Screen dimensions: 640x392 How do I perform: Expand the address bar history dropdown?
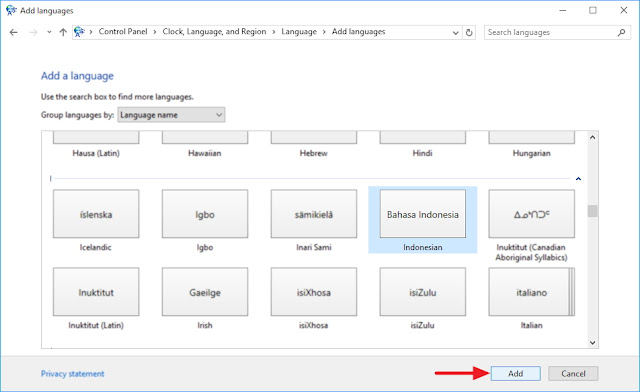(x=456, y=33)
